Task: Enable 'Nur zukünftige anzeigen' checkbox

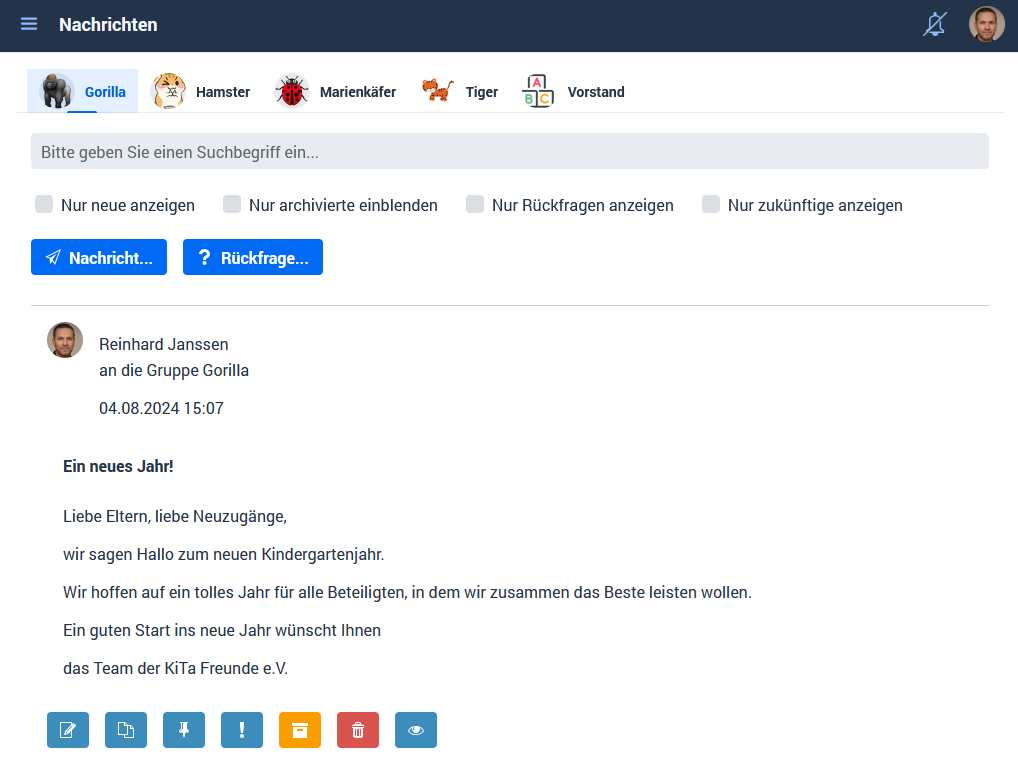Action: (711, 204)
